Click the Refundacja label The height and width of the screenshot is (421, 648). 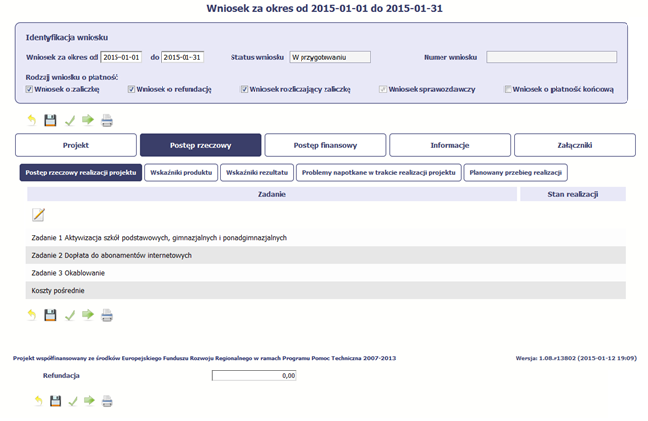[x=61, y=376]
